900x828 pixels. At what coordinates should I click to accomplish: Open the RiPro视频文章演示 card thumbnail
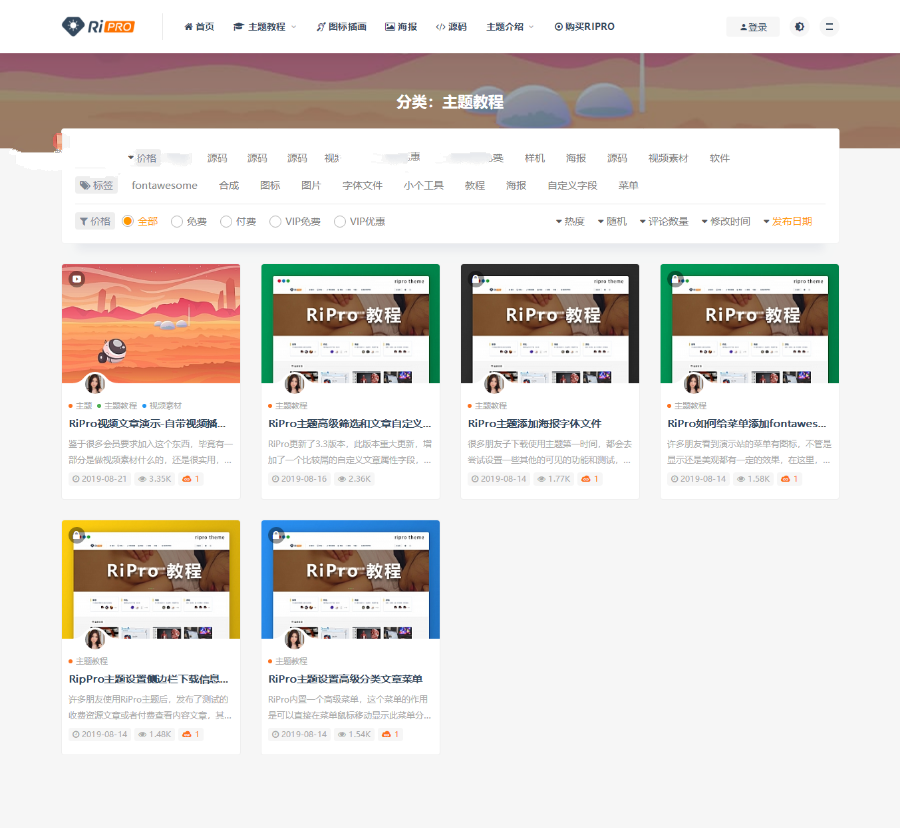point(151,323)
